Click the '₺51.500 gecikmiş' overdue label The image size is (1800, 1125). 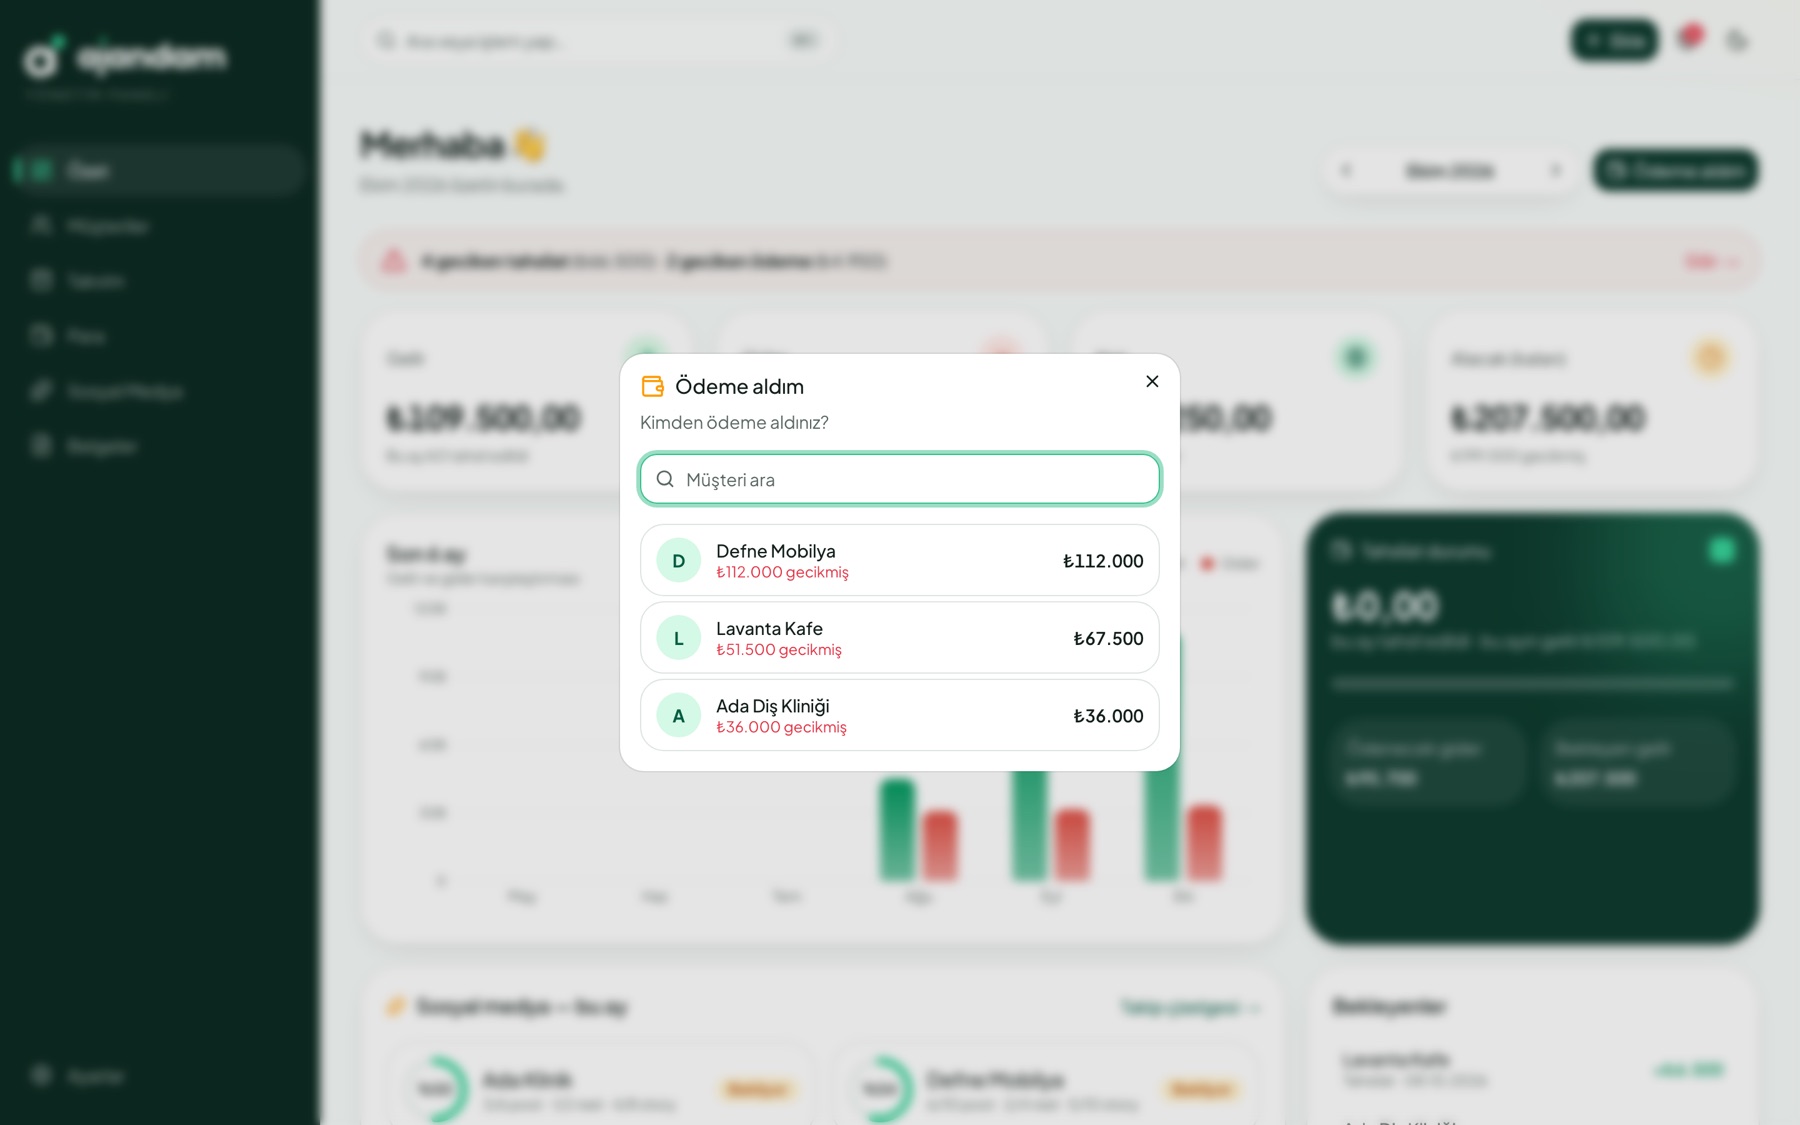click(x=779, y=650)
